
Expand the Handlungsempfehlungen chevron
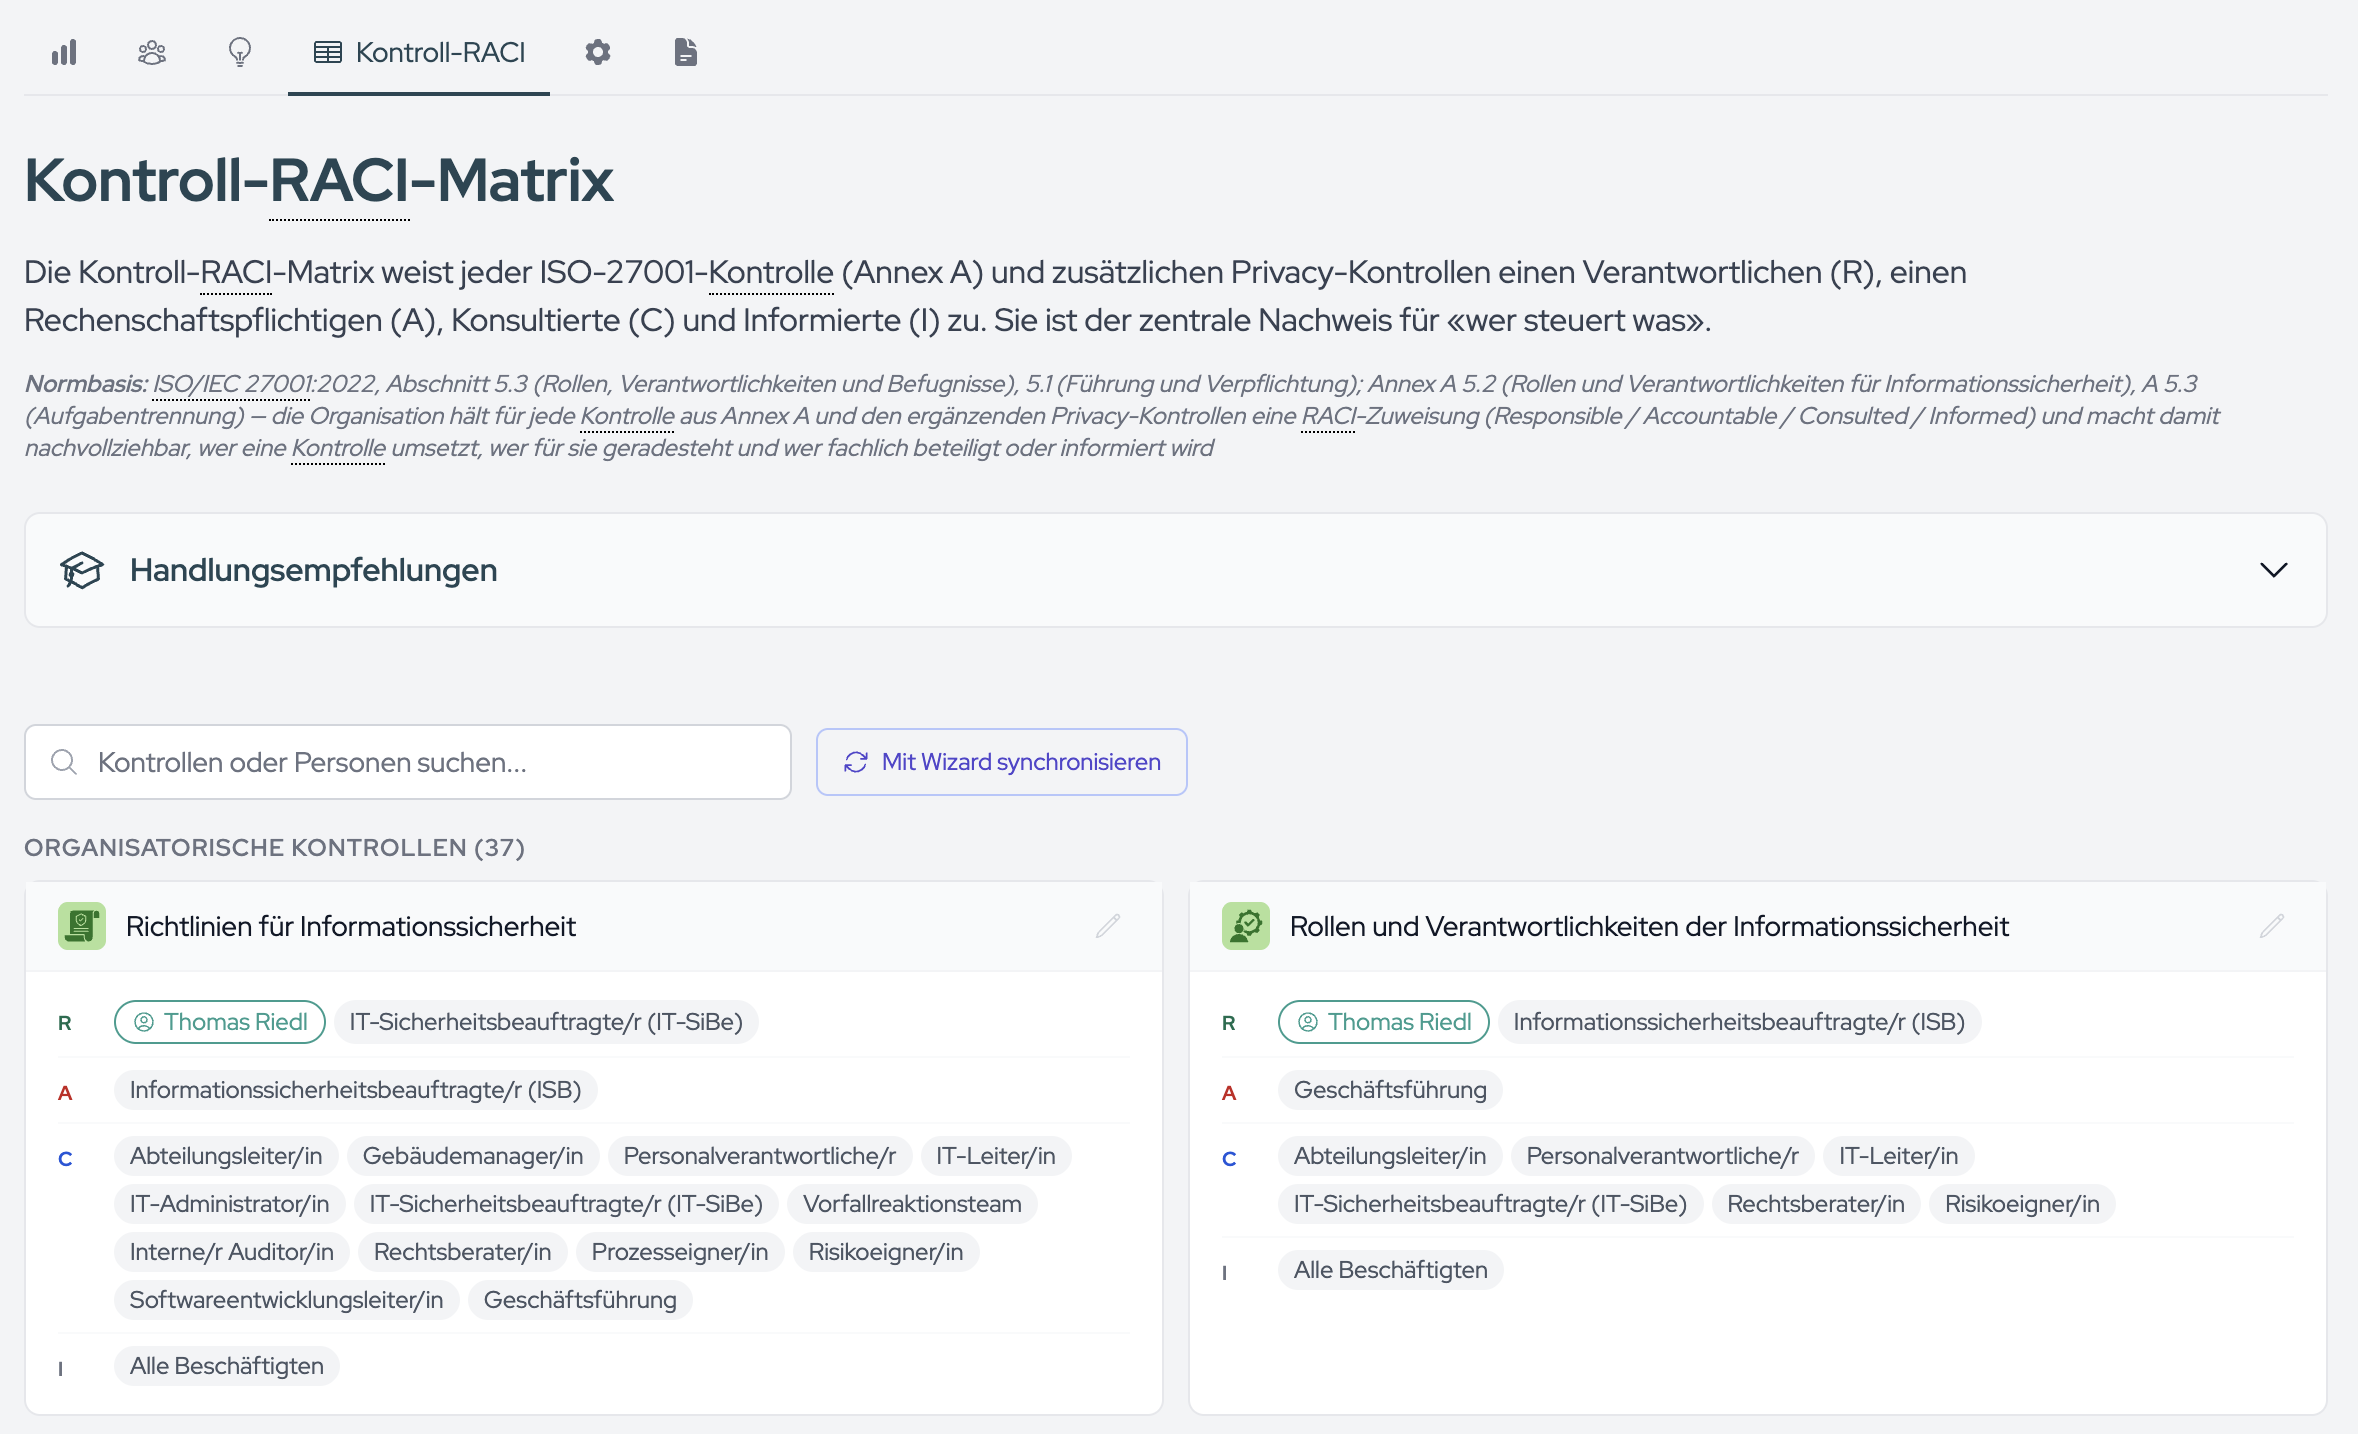click(2273, 570)
